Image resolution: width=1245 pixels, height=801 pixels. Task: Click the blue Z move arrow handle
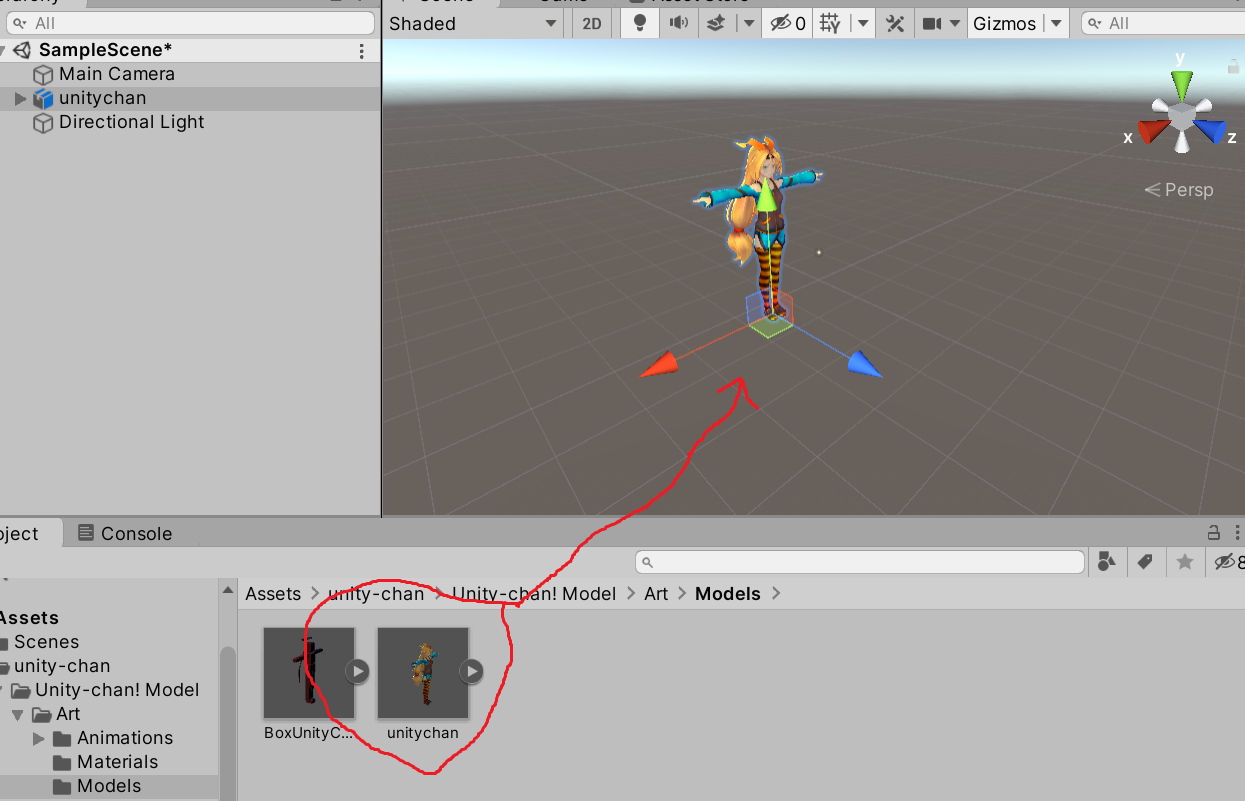pos(864,364)
